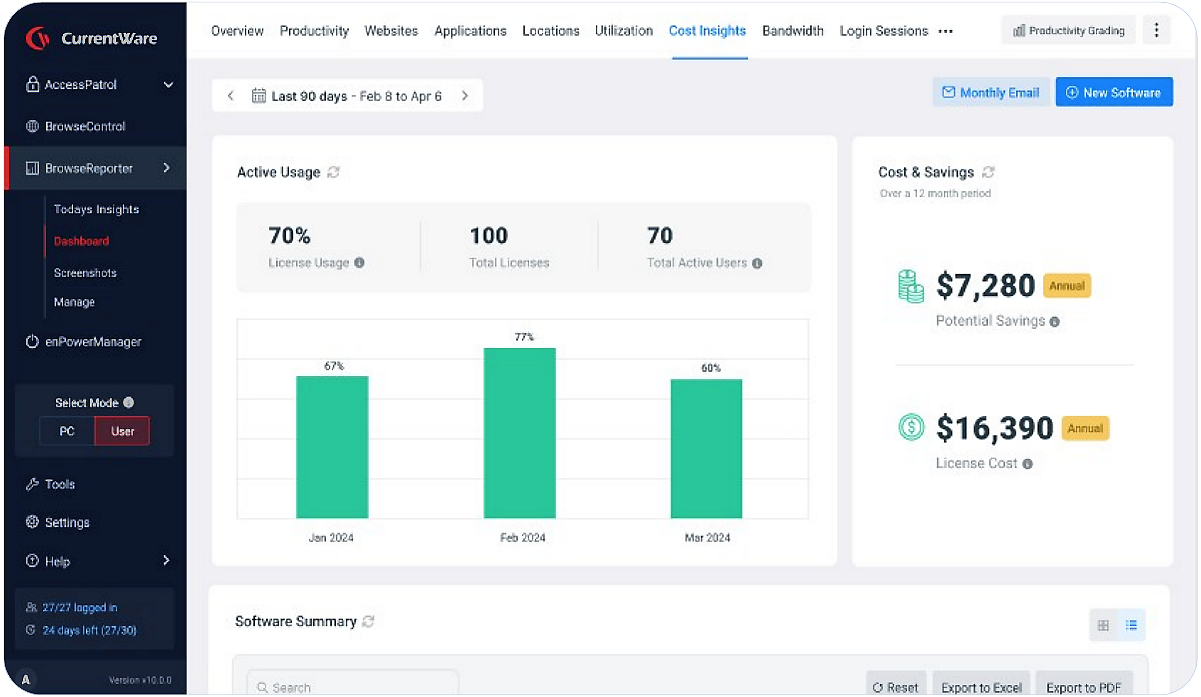This screenshot has height=697, width=1201.
Task: Go to next date range
Action: coord(465,96)
